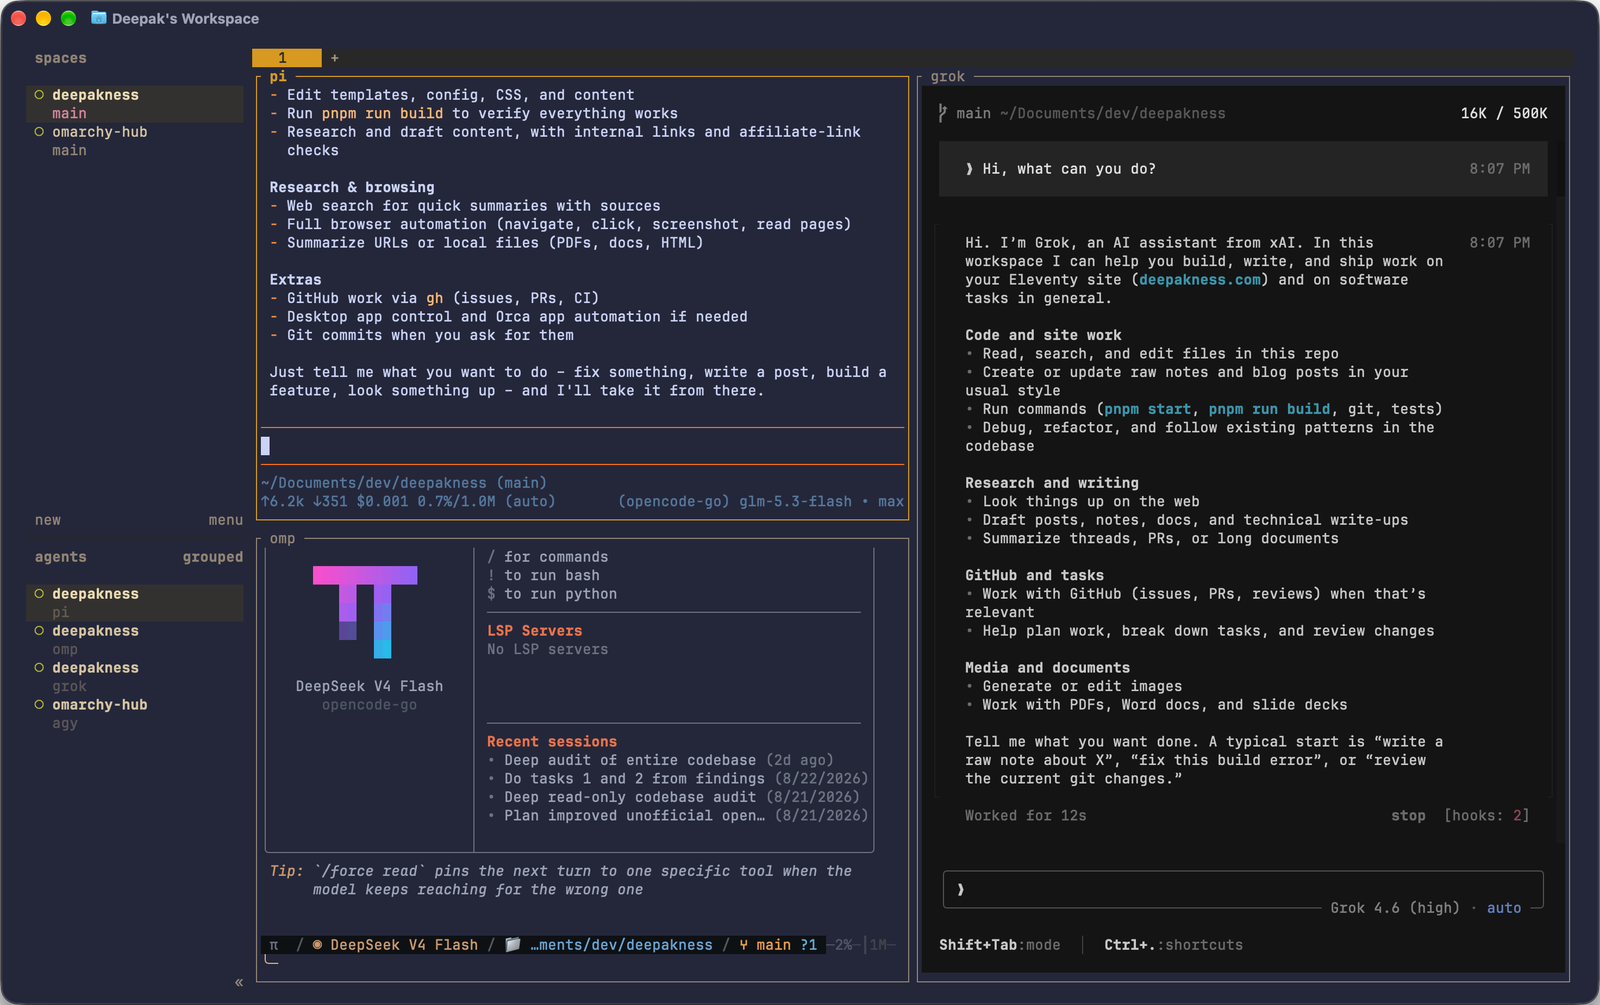Viewport: 1600px width, 1005px height.
Task: Click the 'pi' pane title
Action: (x=278, y=76)
